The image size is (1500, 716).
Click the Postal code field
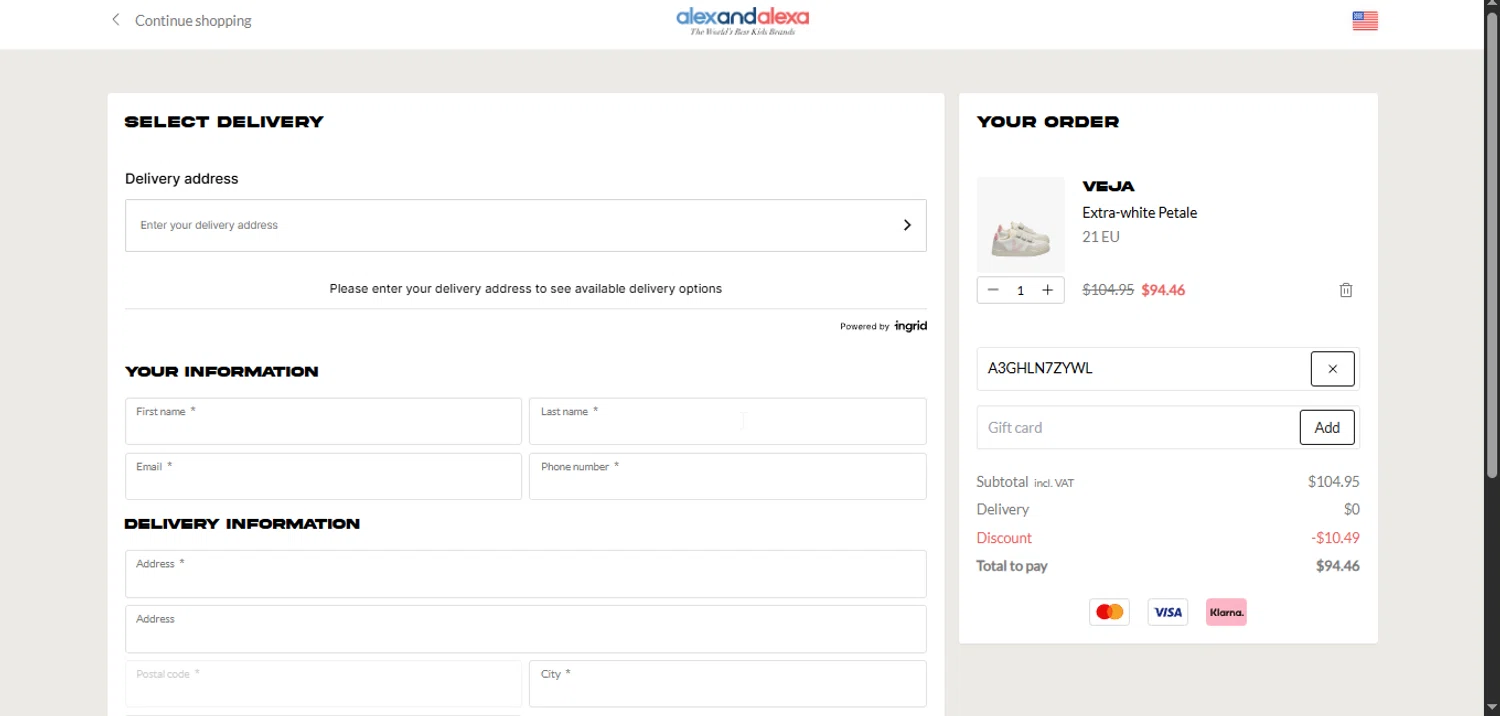coord(323,684)
